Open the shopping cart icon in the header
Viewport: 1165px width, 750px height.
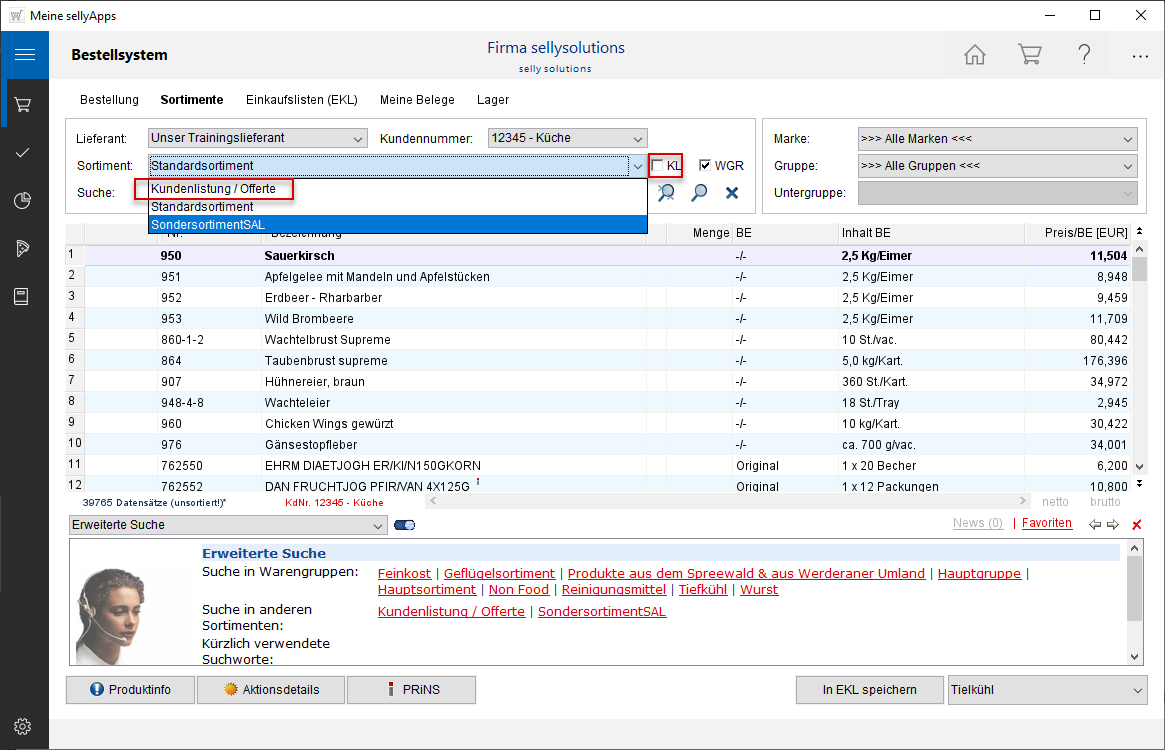pyautogui.click(x=1029, y=55)
